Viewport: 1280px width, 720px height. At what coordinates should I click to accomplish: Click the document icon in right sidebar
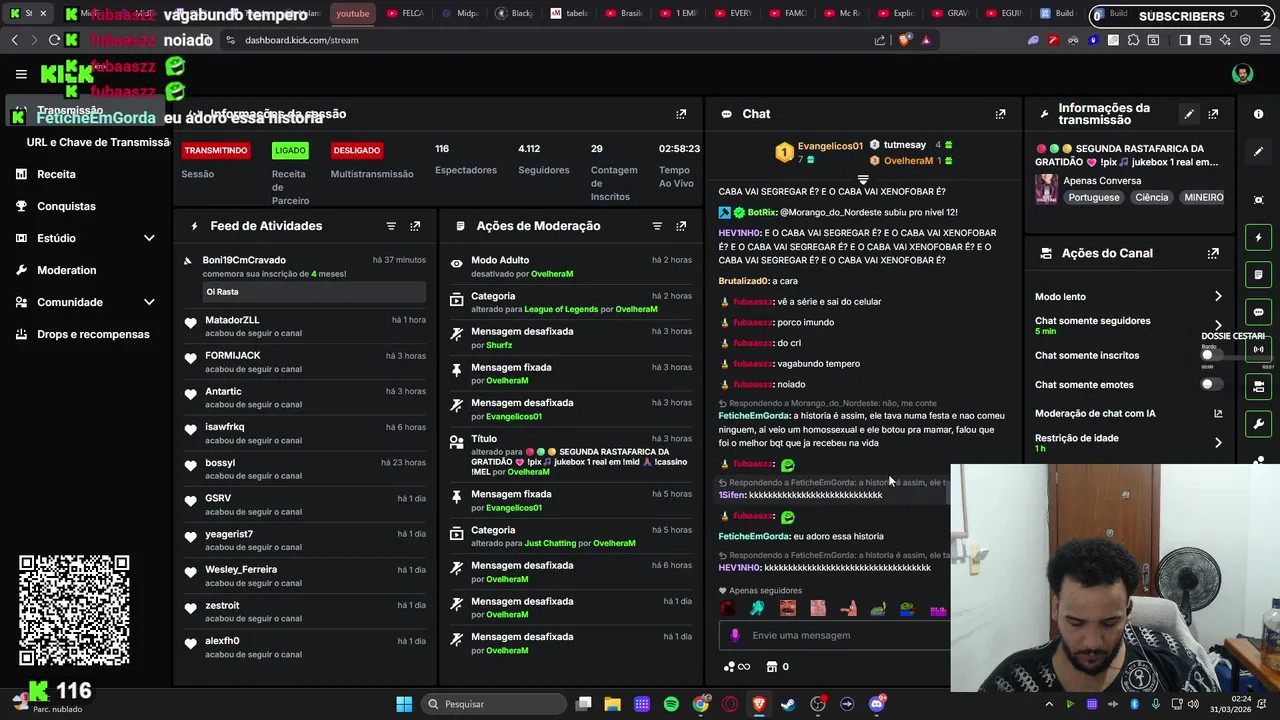[x=1259, y=275]
